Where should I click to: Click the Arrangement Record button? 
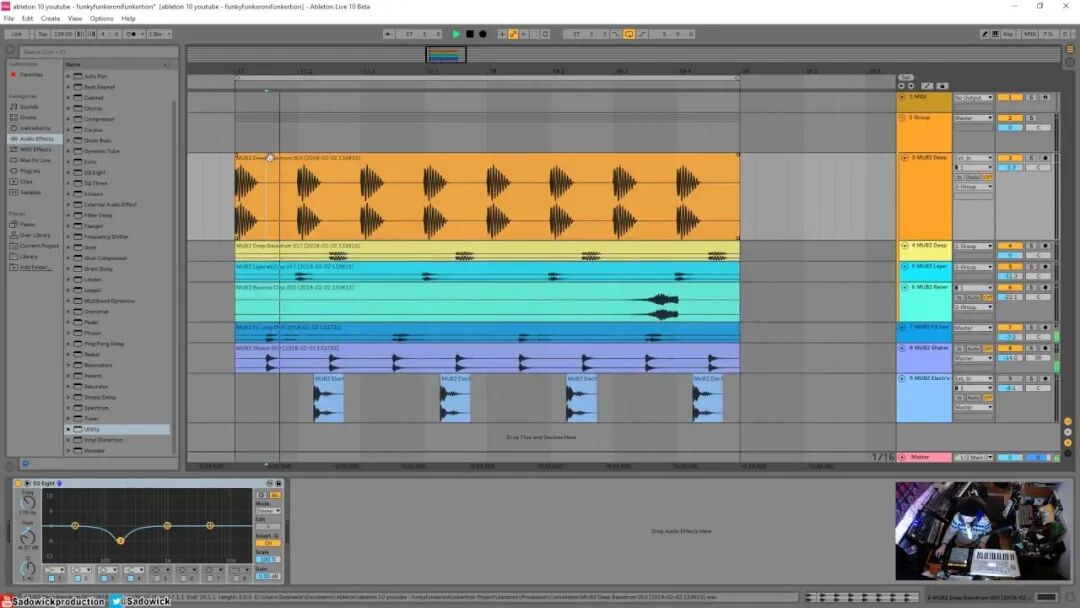click(483, 34)
